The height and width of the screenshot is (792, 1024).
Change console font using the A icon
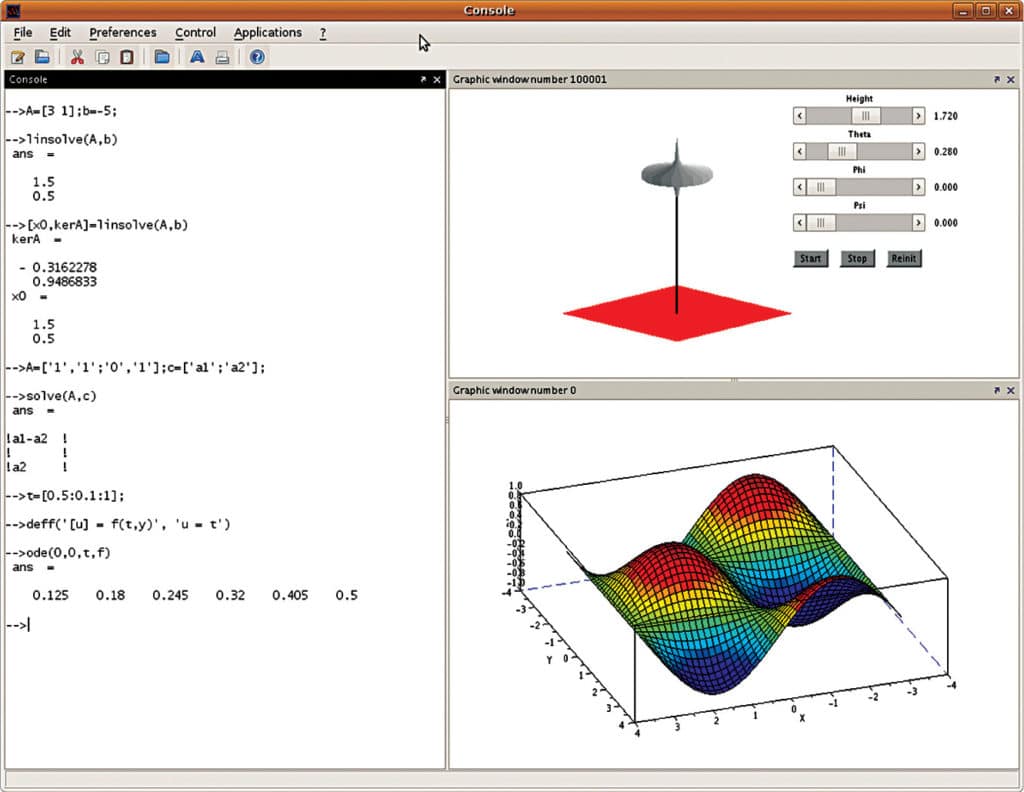(196, 57)
